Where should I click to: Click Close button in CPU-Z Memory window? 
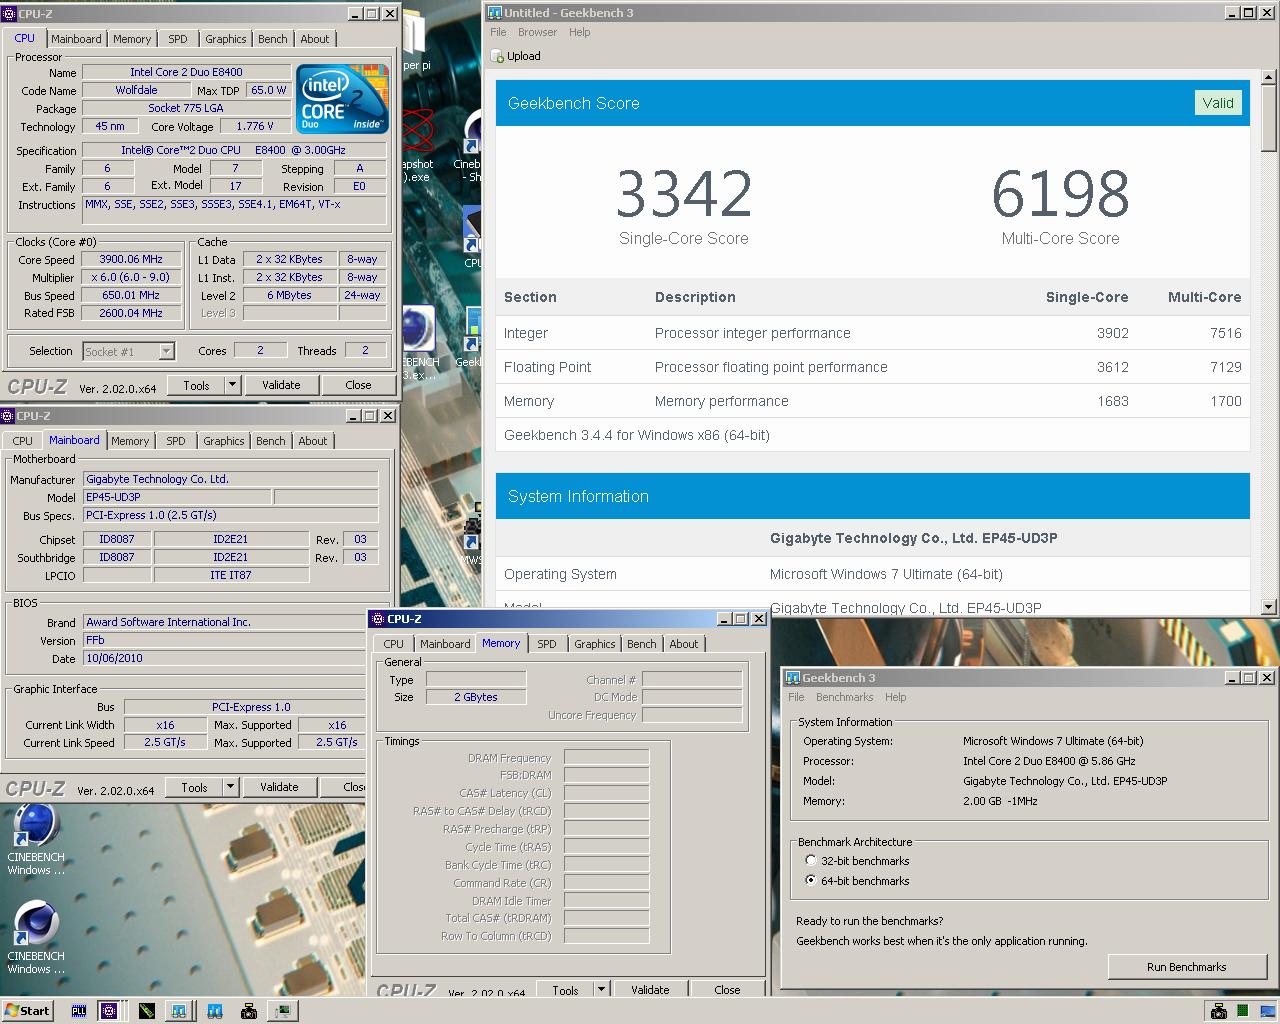(x=727, y=989)
